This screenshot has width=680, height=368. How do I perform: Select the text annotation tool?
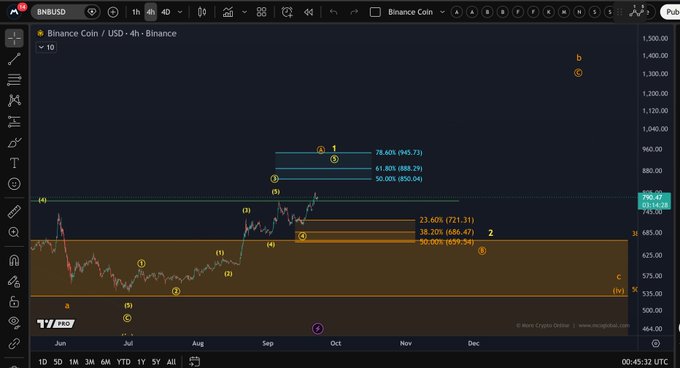click(x=14, y=163)
